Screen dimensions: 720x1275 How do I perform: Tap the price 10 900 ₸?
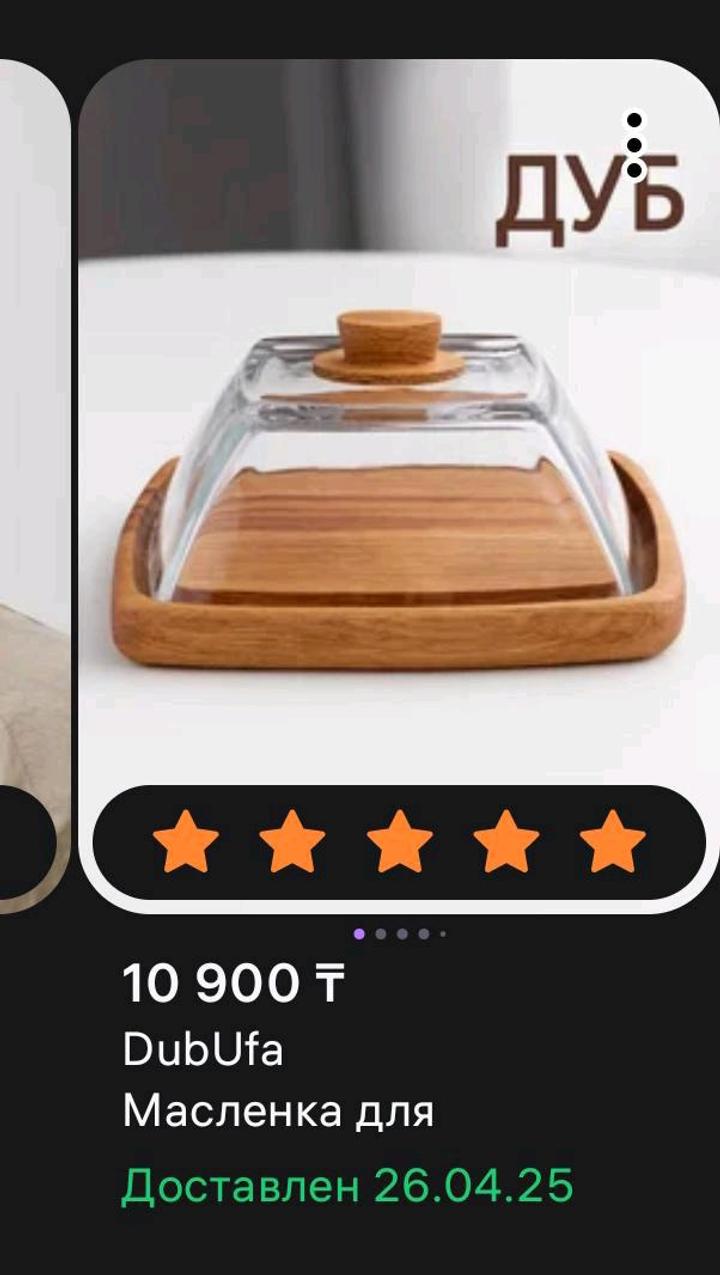coord(234,984)
